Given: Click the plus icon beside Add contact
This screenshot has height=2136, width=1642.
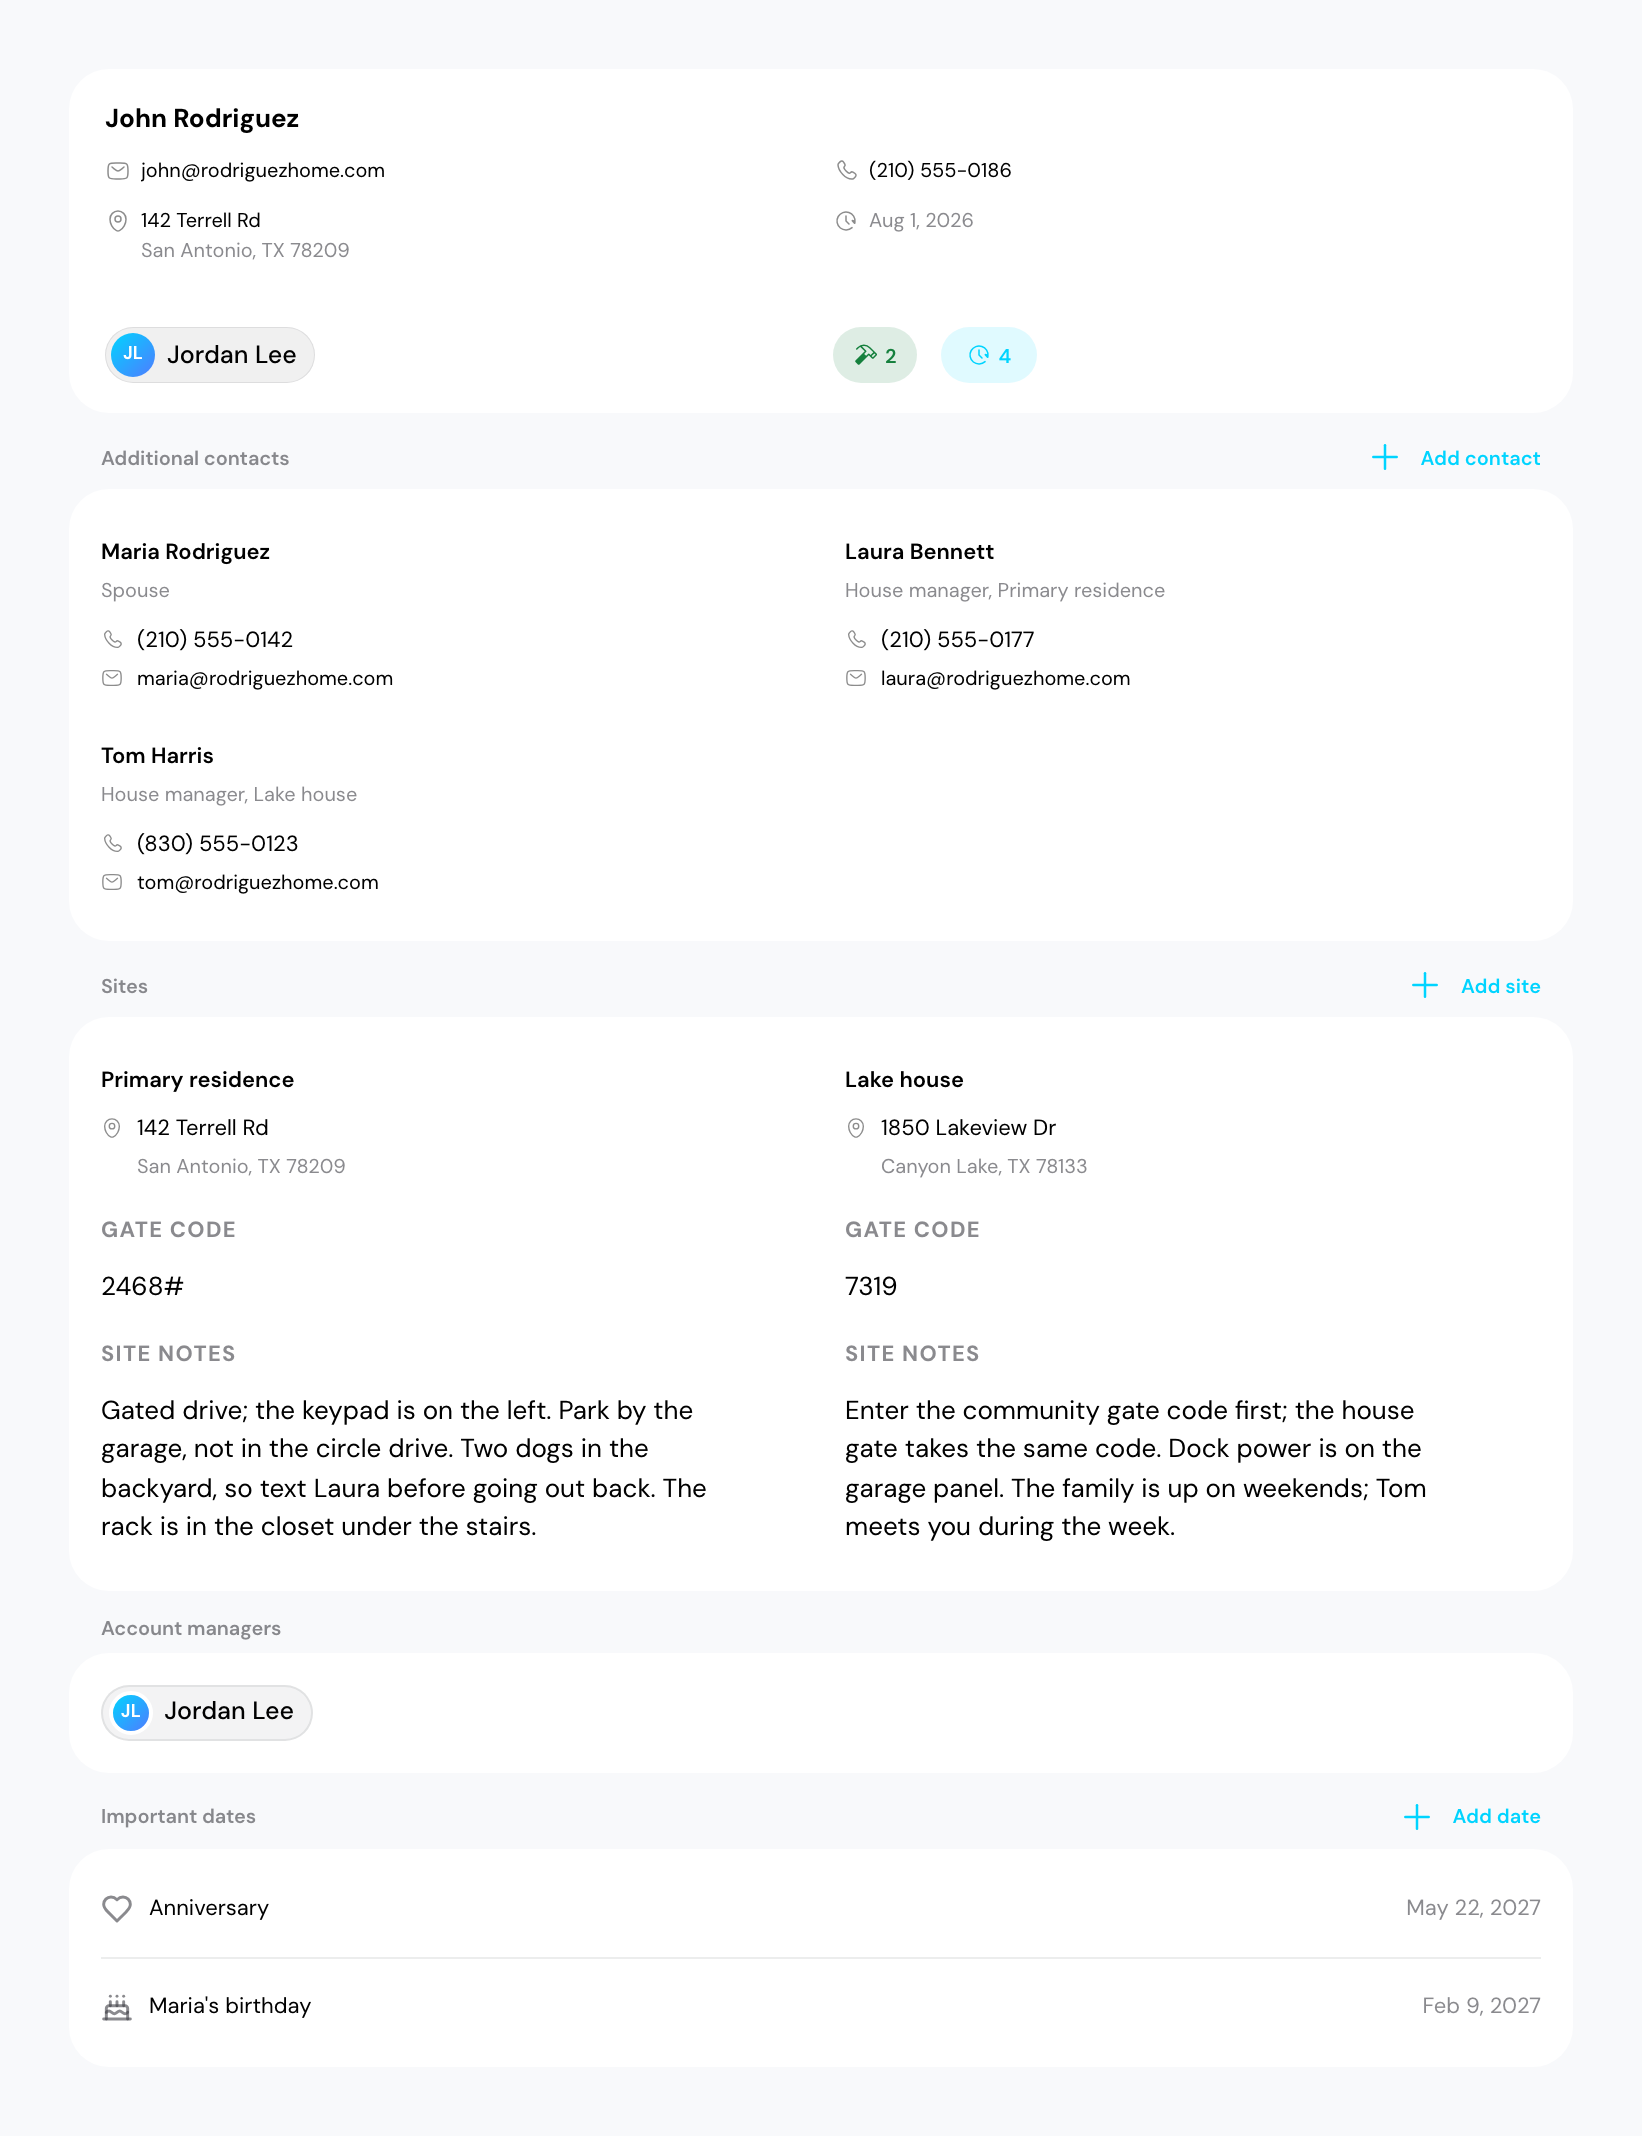Looking at the screenshot, I should tap(1384, 458).
